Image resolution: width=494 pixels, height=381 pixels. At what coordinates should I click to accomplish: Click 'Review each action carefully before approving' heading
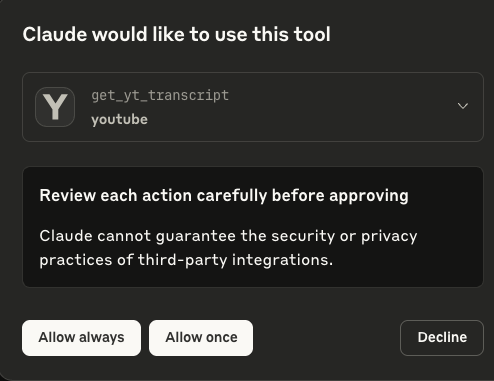pyautogui.click(x=224, y=196)
